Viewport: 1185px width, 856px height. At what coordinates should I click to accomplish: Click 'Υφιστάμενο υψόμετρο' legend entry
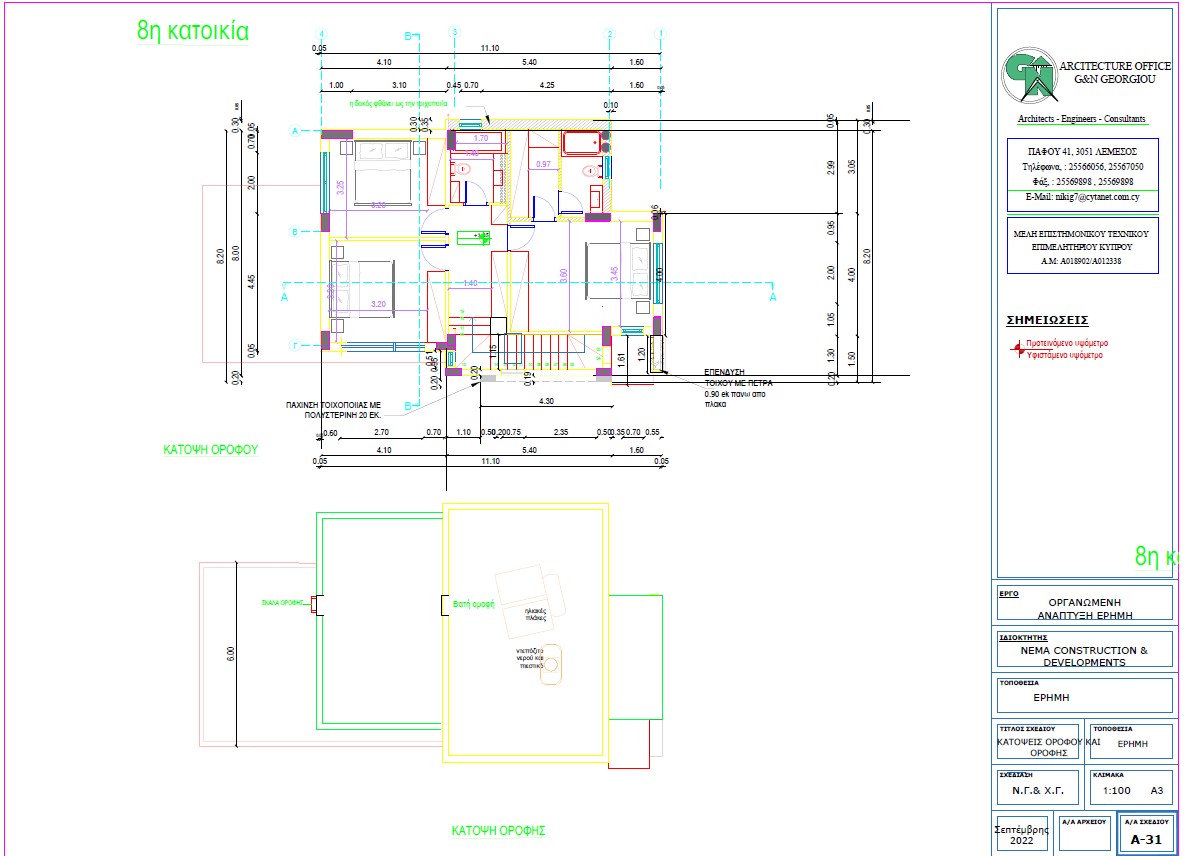[1064, 354]
